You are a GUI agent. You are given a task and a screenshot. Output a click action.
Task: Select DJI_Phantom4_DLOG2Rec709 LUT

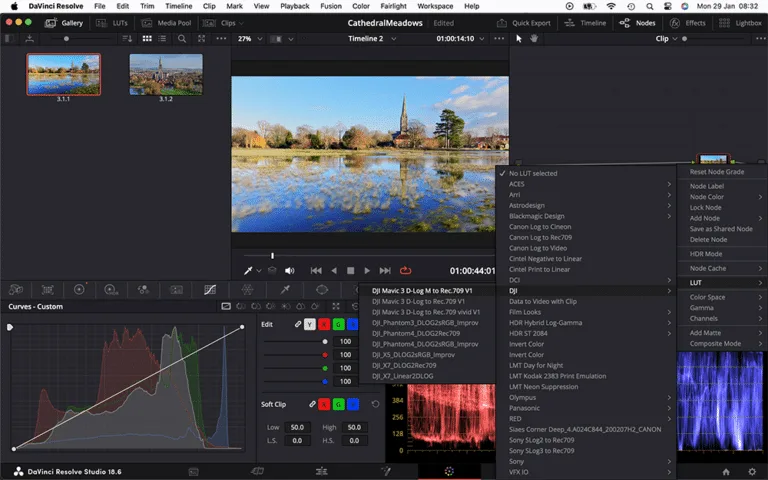[427, 333]
